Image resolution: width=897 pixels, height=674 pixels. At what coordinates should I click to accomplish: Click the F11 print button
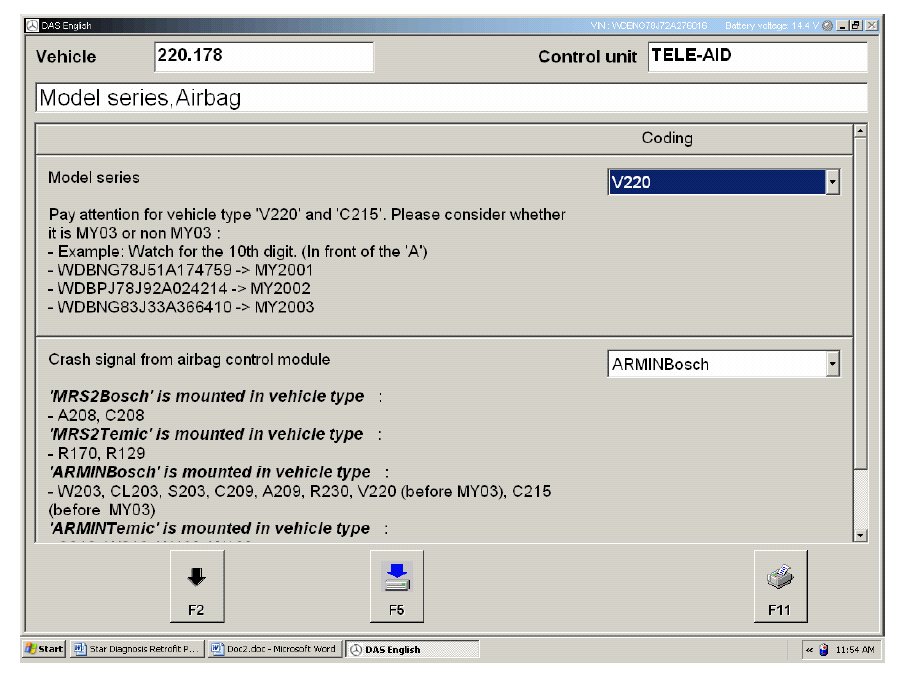click(x=780, y=585)
